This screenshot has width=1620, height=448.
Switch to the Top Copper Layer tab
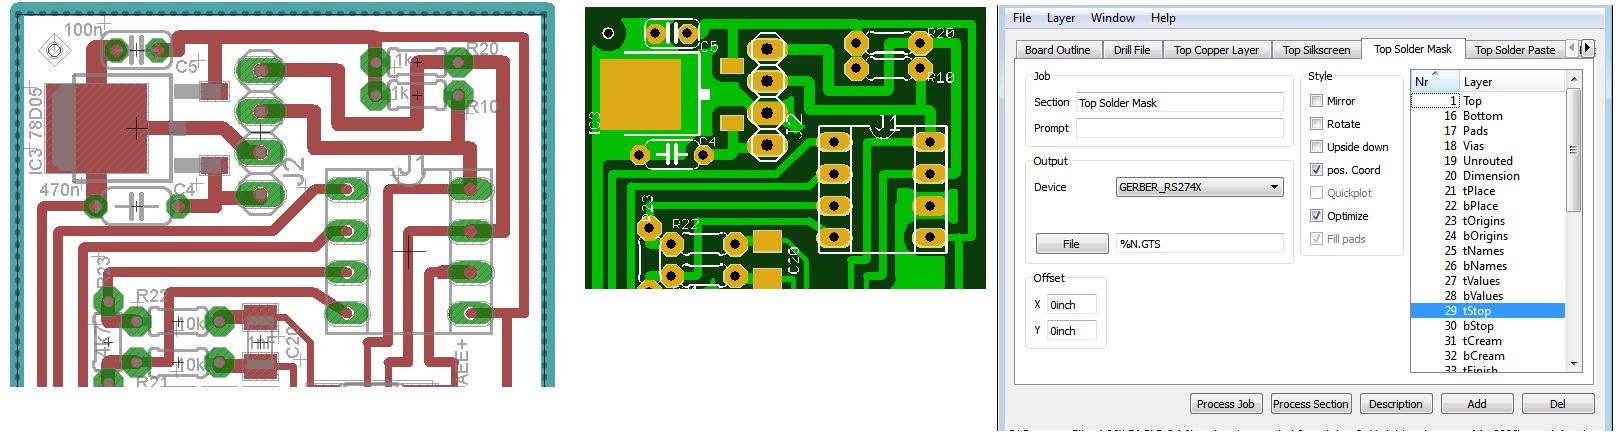[1215, 50]
